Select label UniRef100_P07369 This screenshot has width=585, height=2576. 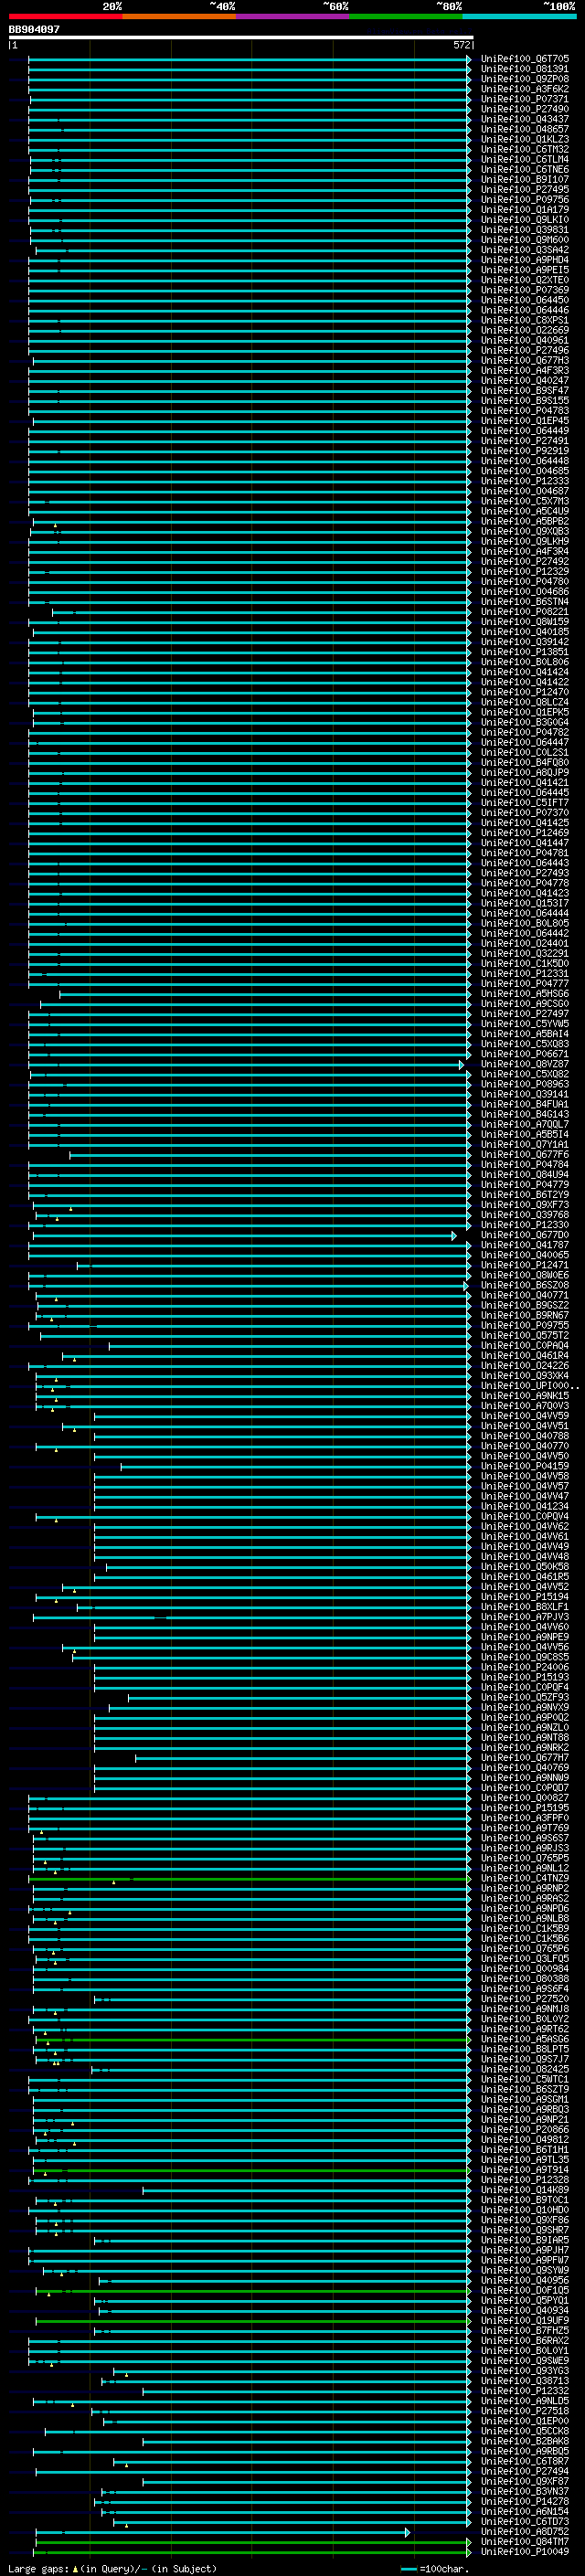[525, 290]
